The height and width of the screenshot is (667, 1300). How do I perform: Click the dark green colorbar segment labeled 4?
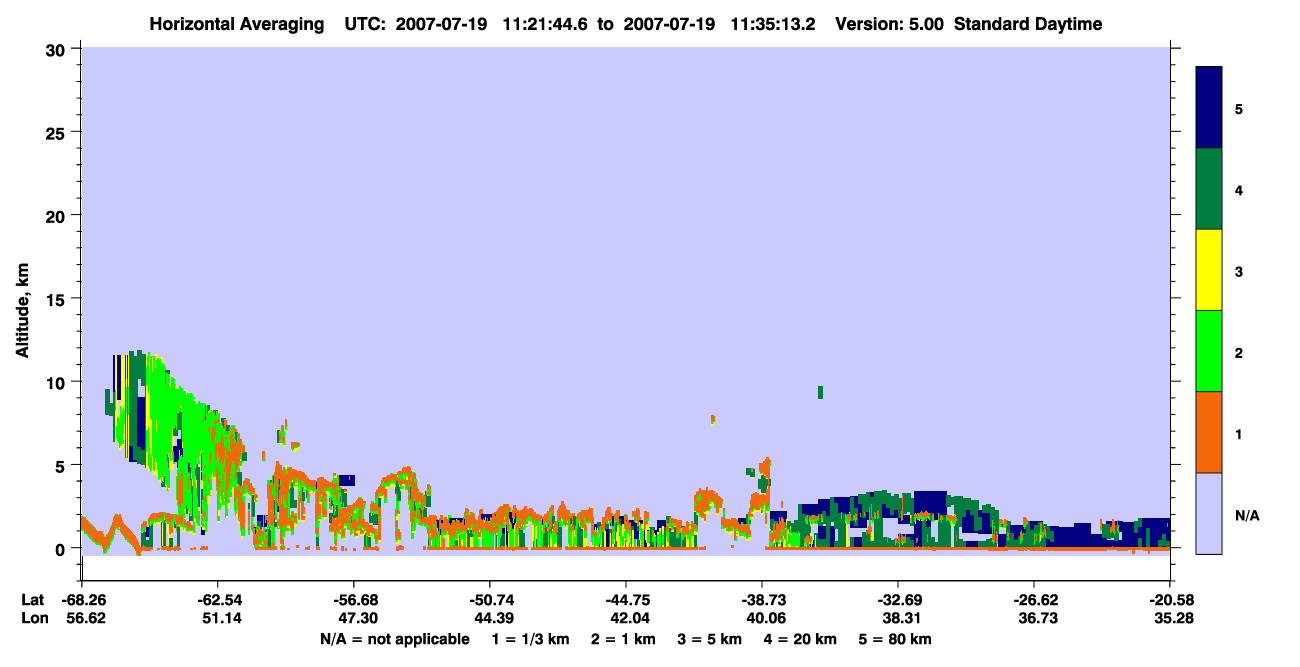tap(1209, 189)
